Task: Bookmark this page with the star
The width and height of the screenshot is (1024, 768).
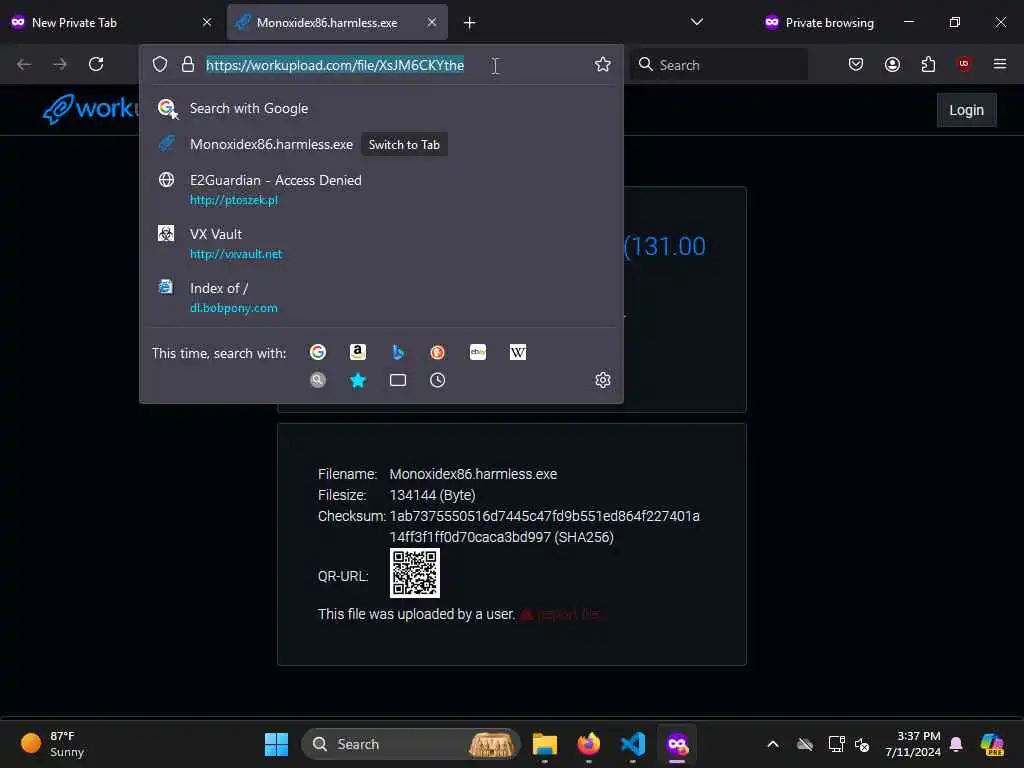Action: click(x=602, y=64)
